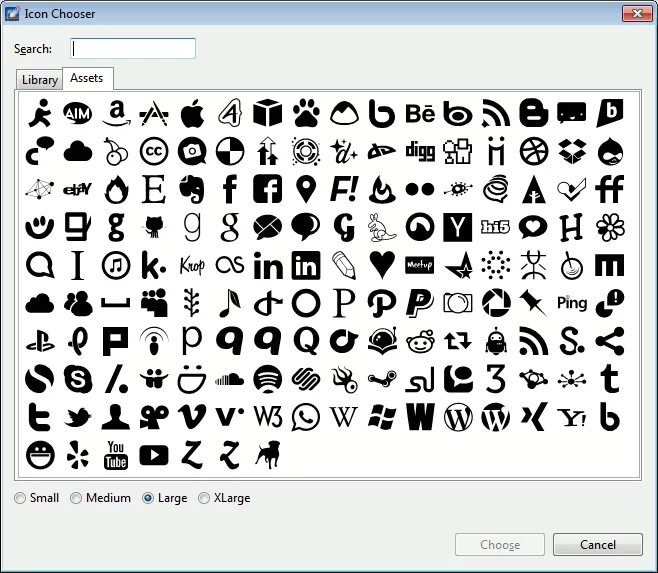Select the Vimeo v icon
The width and height of the screenshot is (658, 573).
click(192, 417)
